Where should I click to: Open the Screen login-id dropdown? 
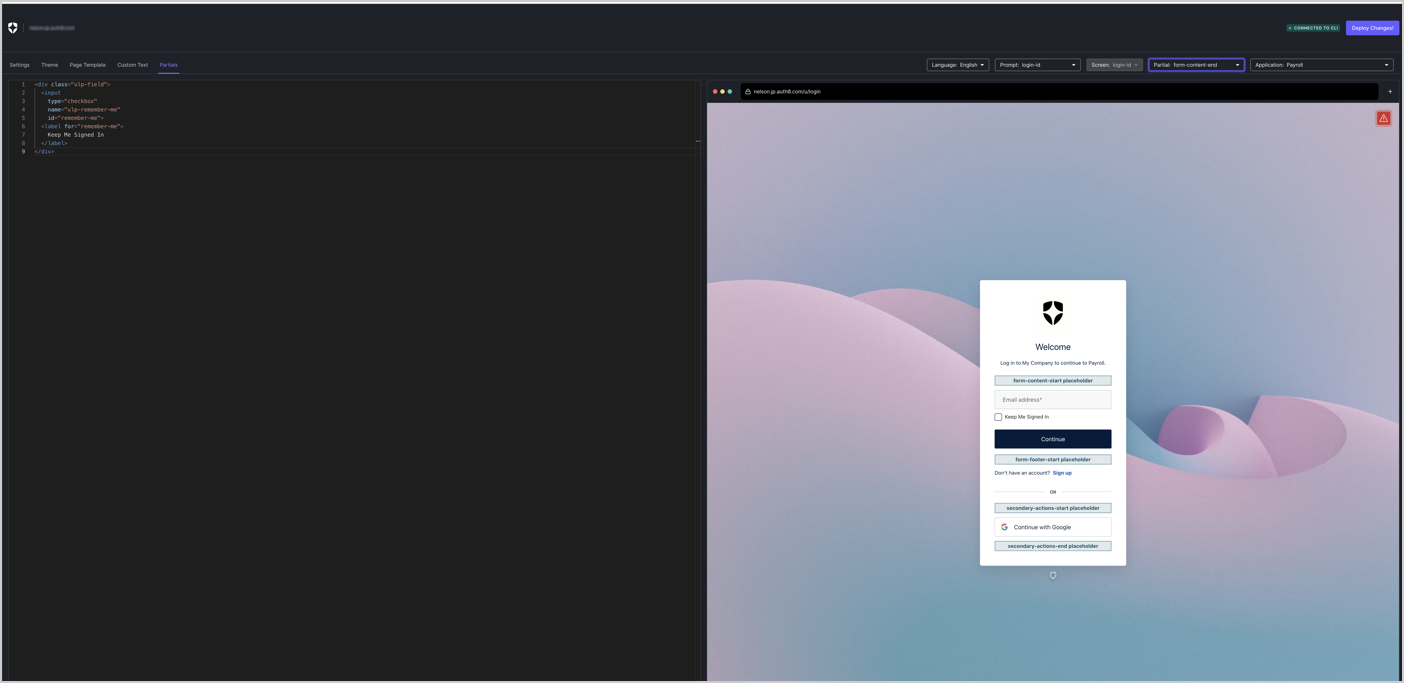coord(1115,65)
